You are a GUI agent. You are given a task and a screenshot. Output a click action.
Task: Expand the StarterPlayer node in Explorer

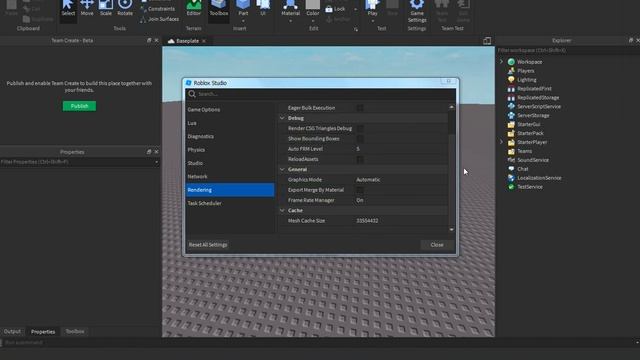pos(502,142)
